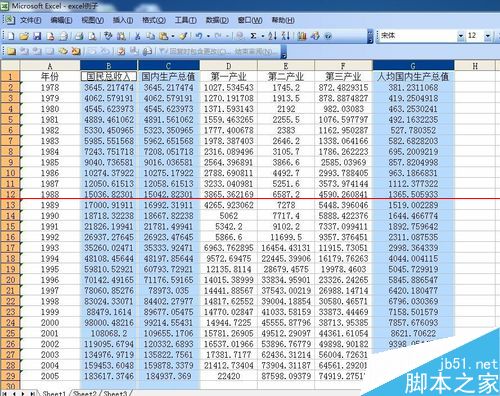The image size is (500, 396).
Task: Insert AutoSum with the sigma icon
Action: (253, 36)
